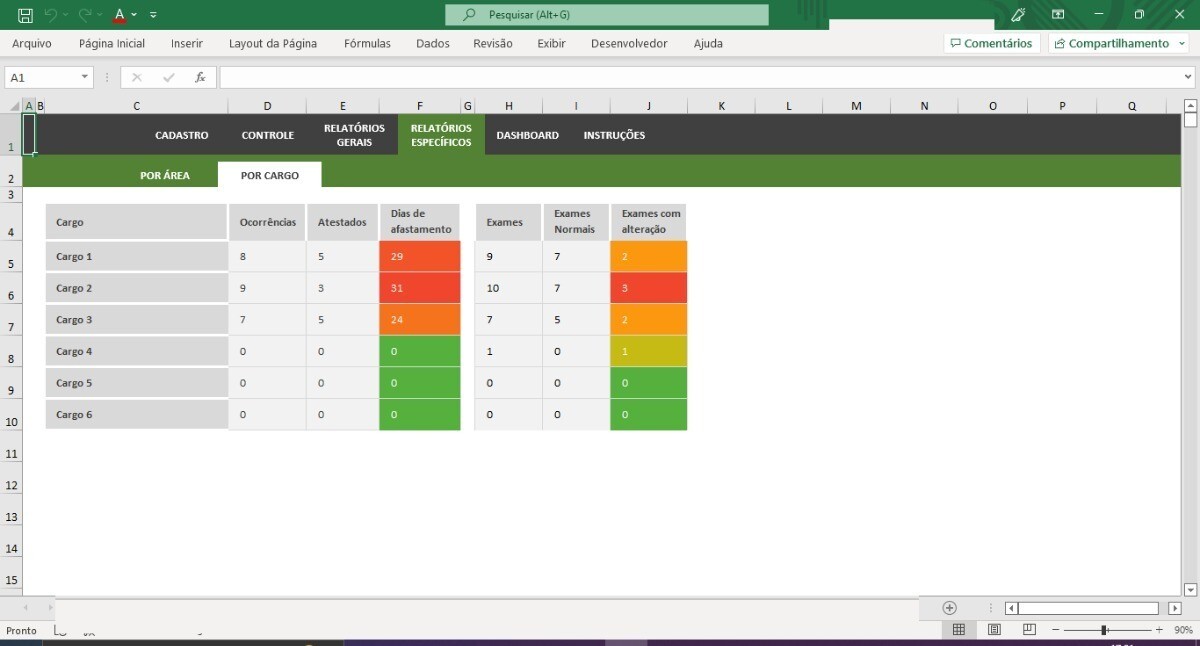Enable Page Break Preview view
Screen dimensions: 1200x646
(x=1029, y=630)
